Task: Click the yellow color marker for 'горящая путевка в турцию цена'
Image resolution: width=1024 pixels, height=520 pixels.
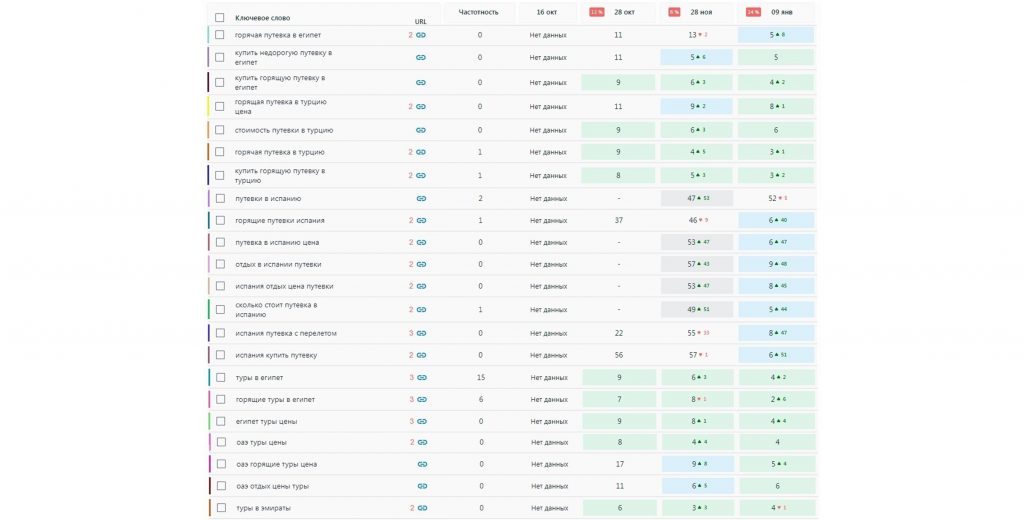Action: tap(208, 106)
